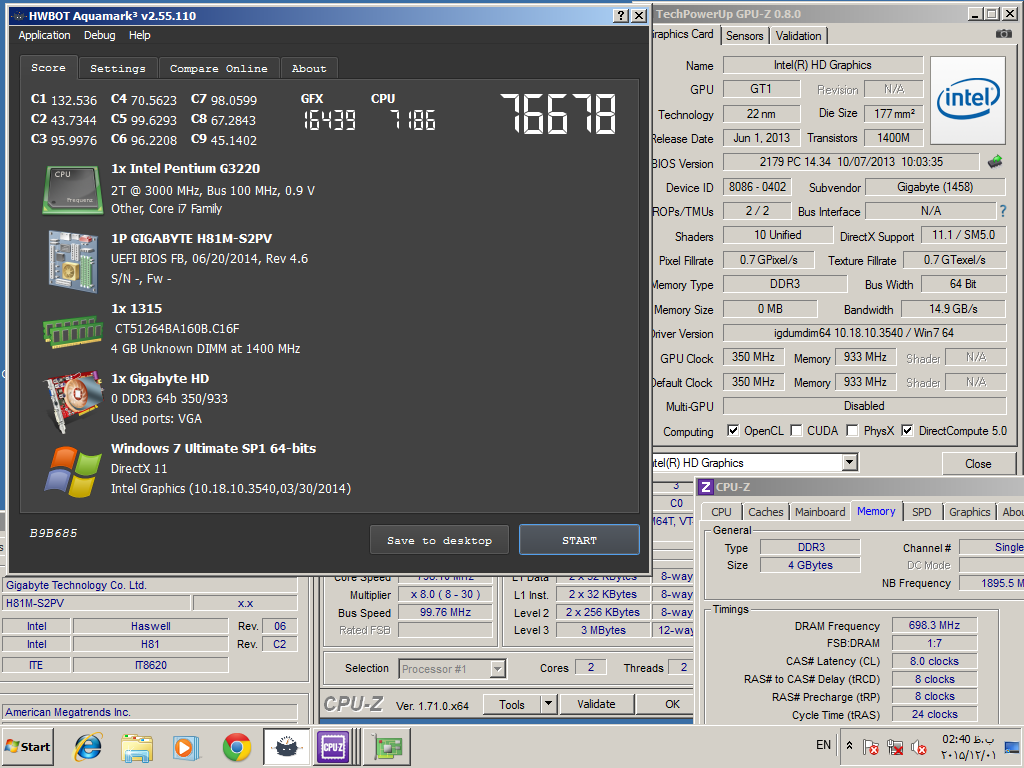Click the Aquamark help question mark button
1024x768 pixels.
point(621,16)
